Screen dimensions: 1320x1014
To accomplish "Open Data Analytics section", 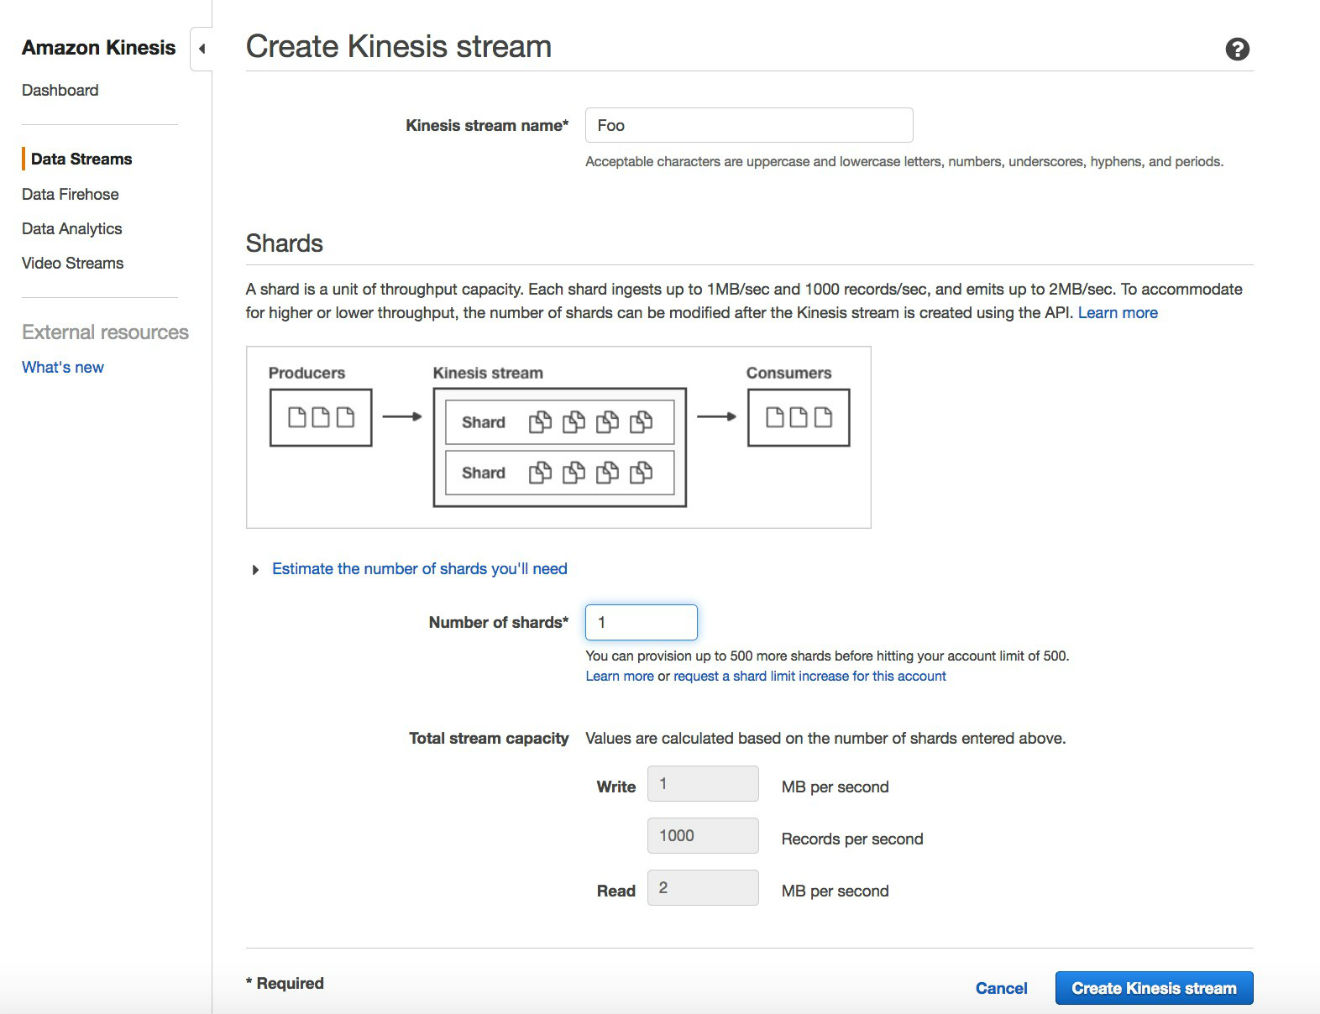I will 72,229.
